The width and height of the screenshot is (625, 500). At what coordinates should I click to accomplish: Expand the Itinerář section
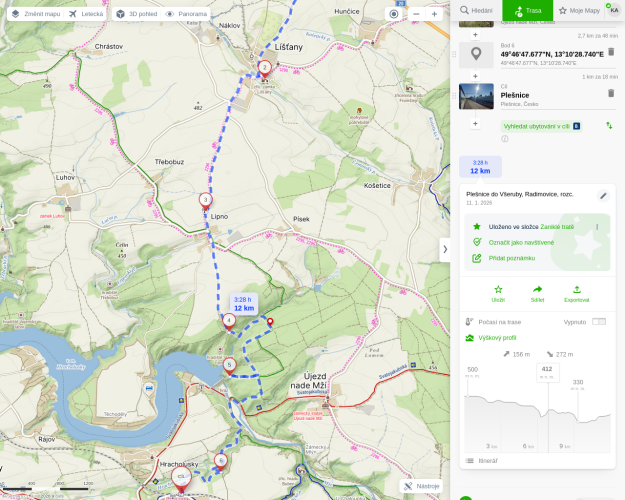[488, 460]
